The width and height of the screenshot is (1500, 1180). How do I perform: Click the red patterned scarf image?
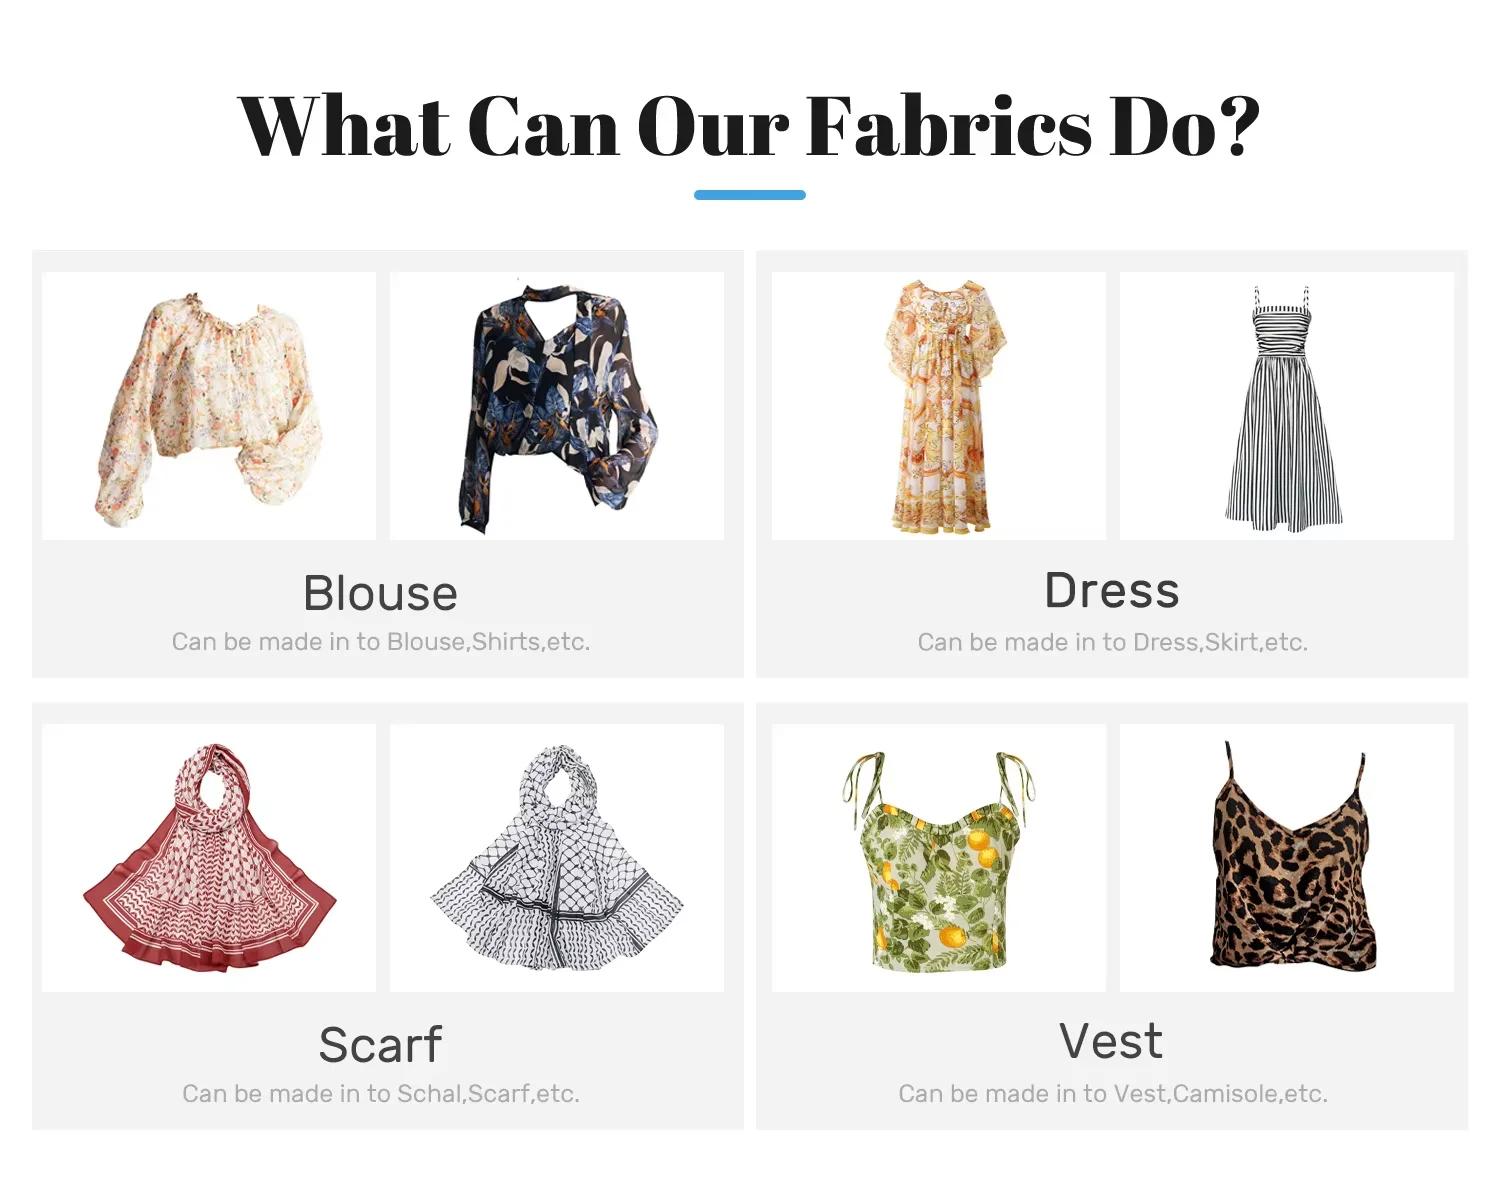209,858
